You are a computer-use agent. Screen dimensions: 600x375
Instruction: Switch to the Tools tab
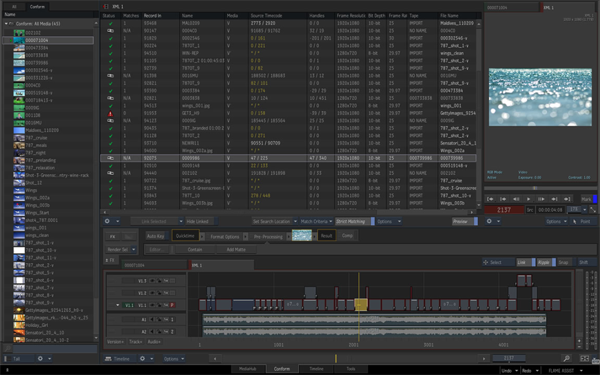coord(351,369)
